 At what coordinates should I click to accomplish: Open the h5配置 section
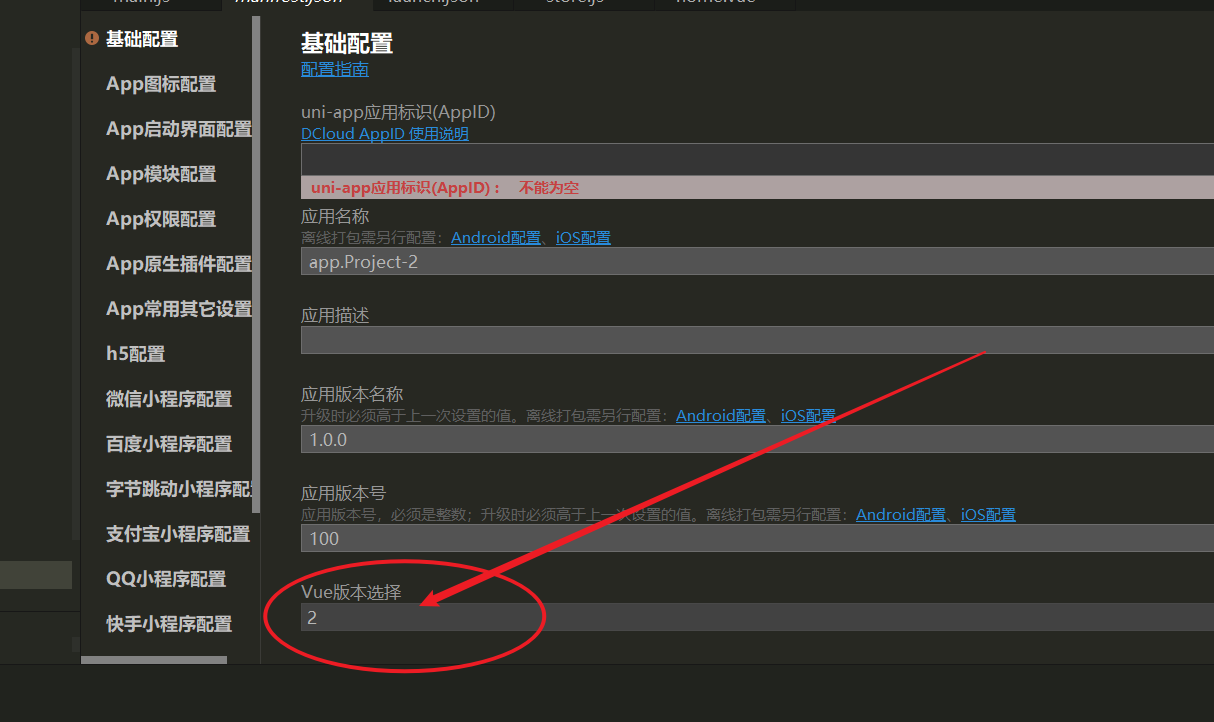135,354
